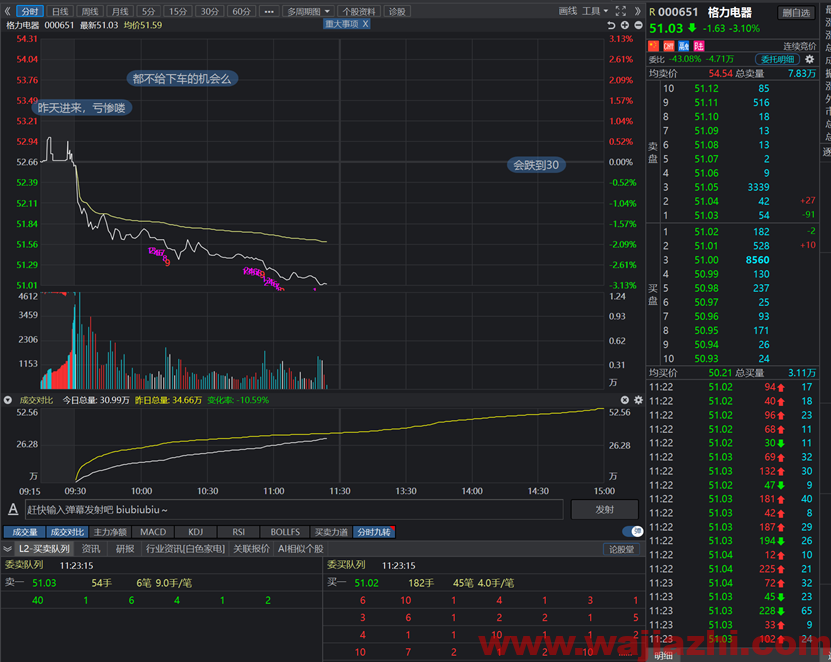Open the 行业资讯[白色家电] tab

185,549
